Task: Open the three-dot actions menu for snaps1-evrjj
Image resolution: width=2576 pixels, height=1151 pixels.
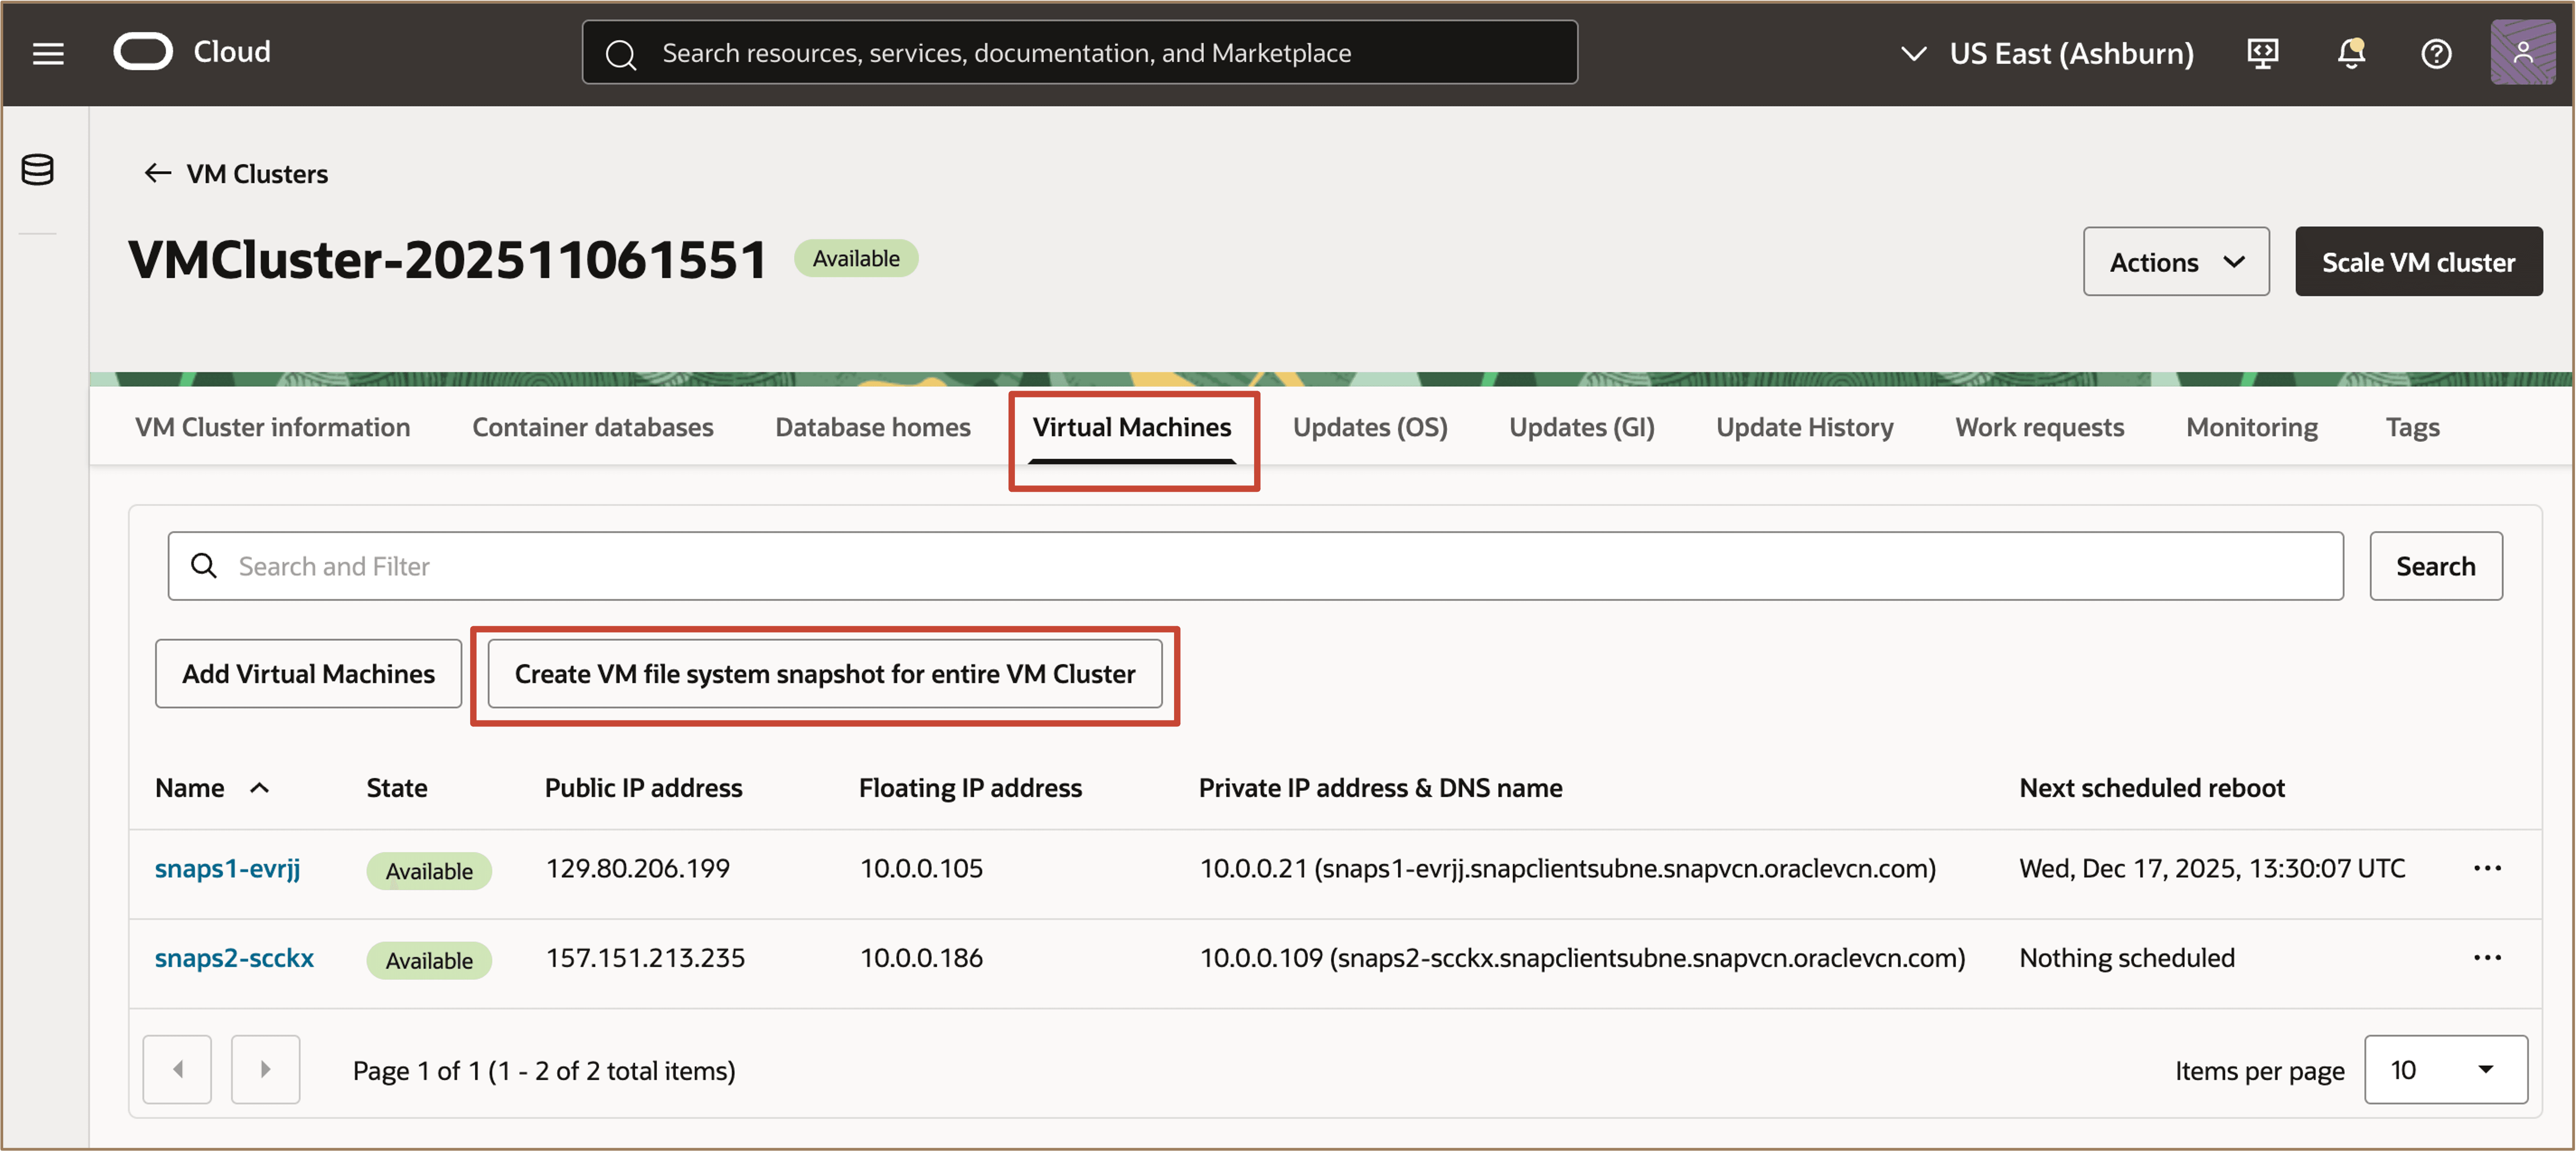Action: pos(2489,867)
